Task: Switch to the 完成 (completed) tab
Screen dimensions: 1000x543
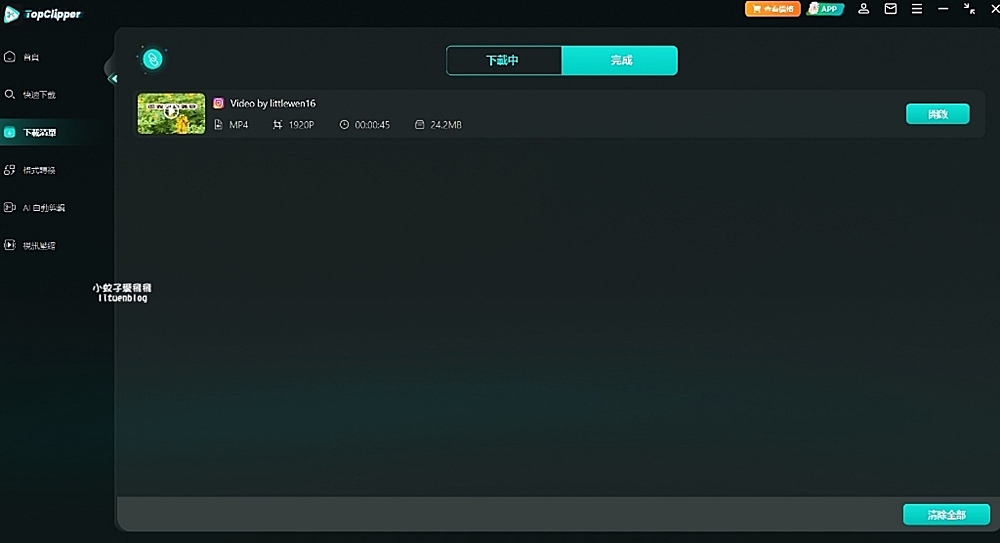Action: (x=620, y=61)
